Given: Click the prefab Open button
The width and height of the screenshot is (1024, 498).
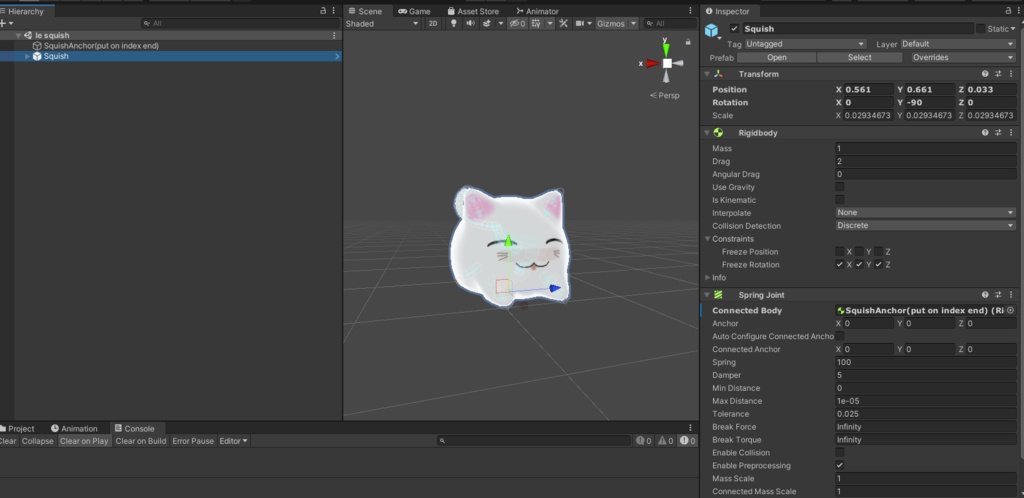Looking at the screenshot, I should 776,57.
